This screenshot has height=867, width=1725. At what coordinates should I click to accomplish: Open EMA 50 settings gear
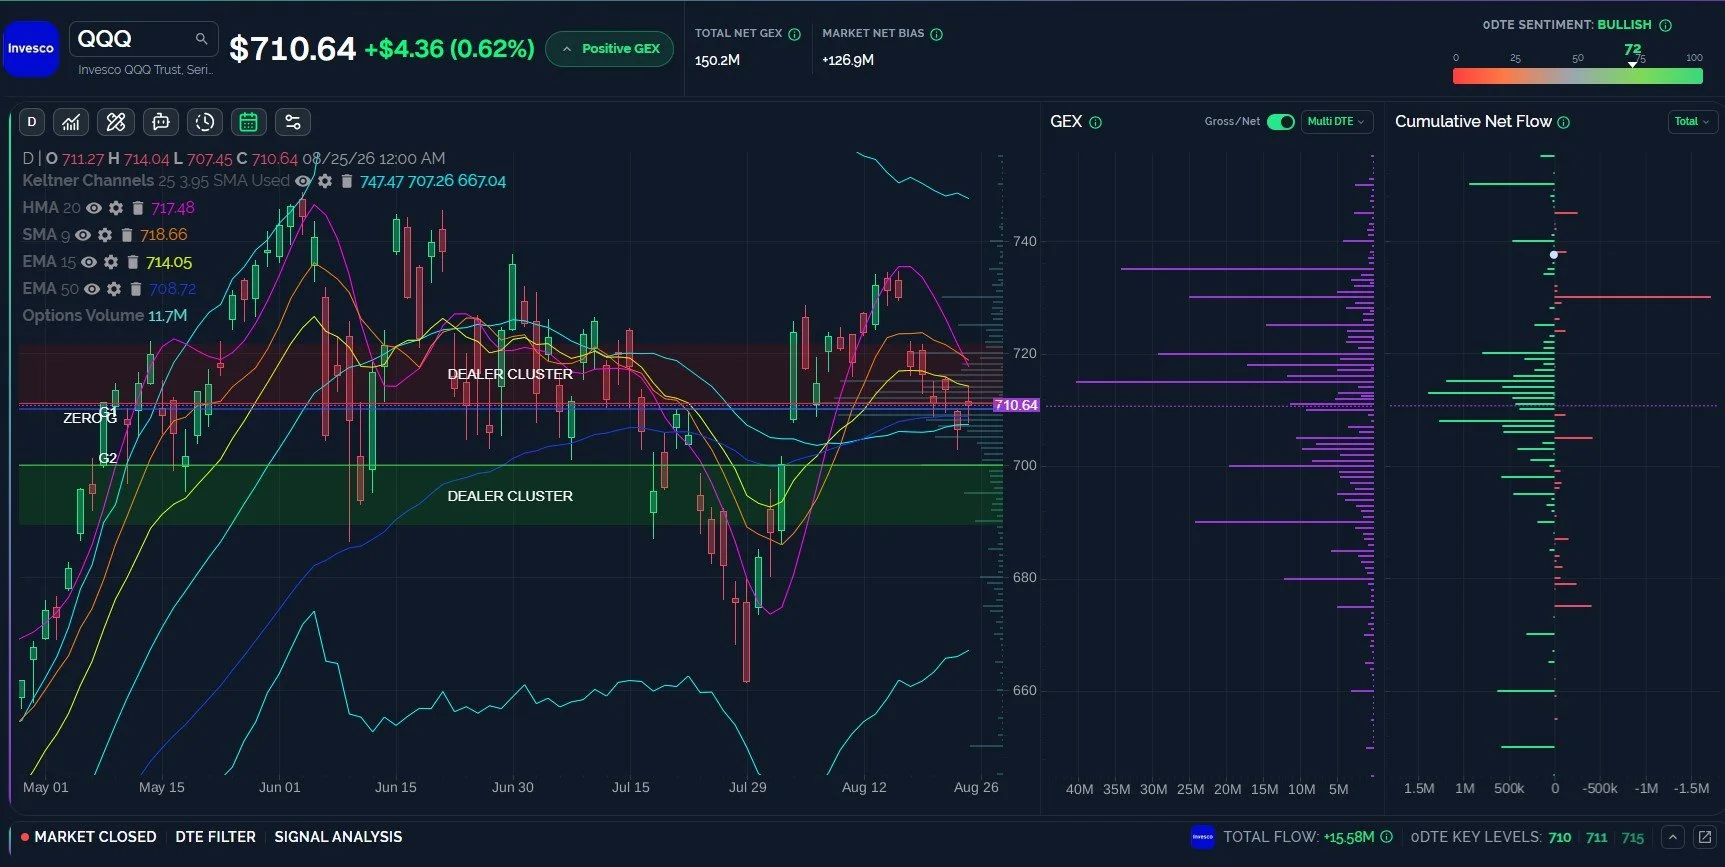[114, 289]
